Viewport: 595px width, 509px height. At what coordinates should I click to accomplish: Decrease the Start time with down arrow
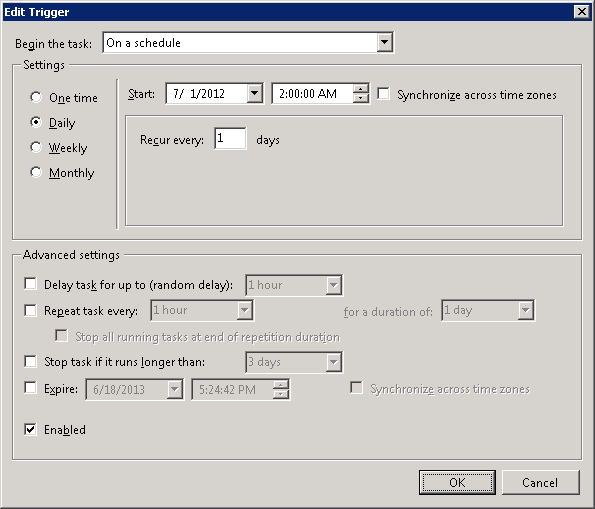[x=360, y=98]
